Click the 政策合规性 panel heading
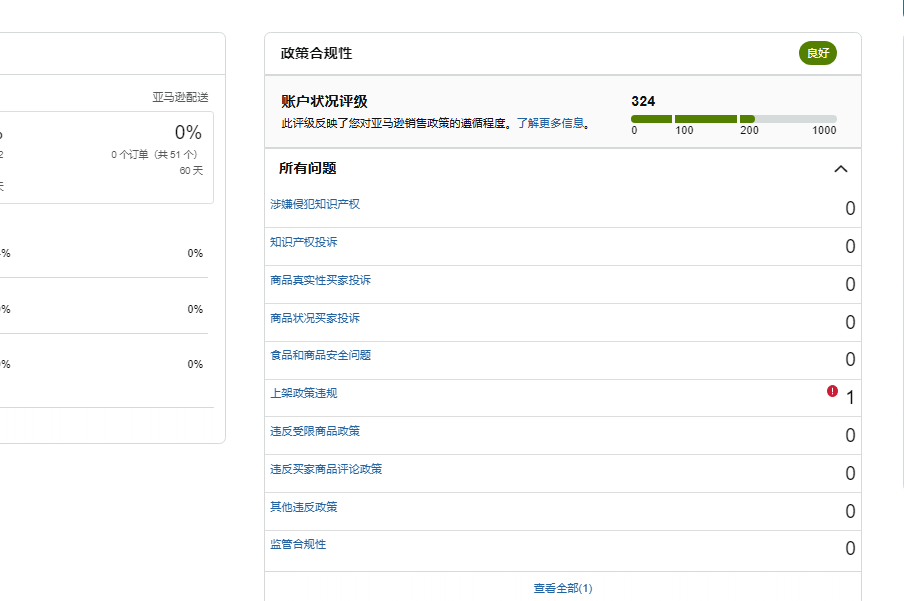Viewport: 904px width, 601px height. click(316, 53)
